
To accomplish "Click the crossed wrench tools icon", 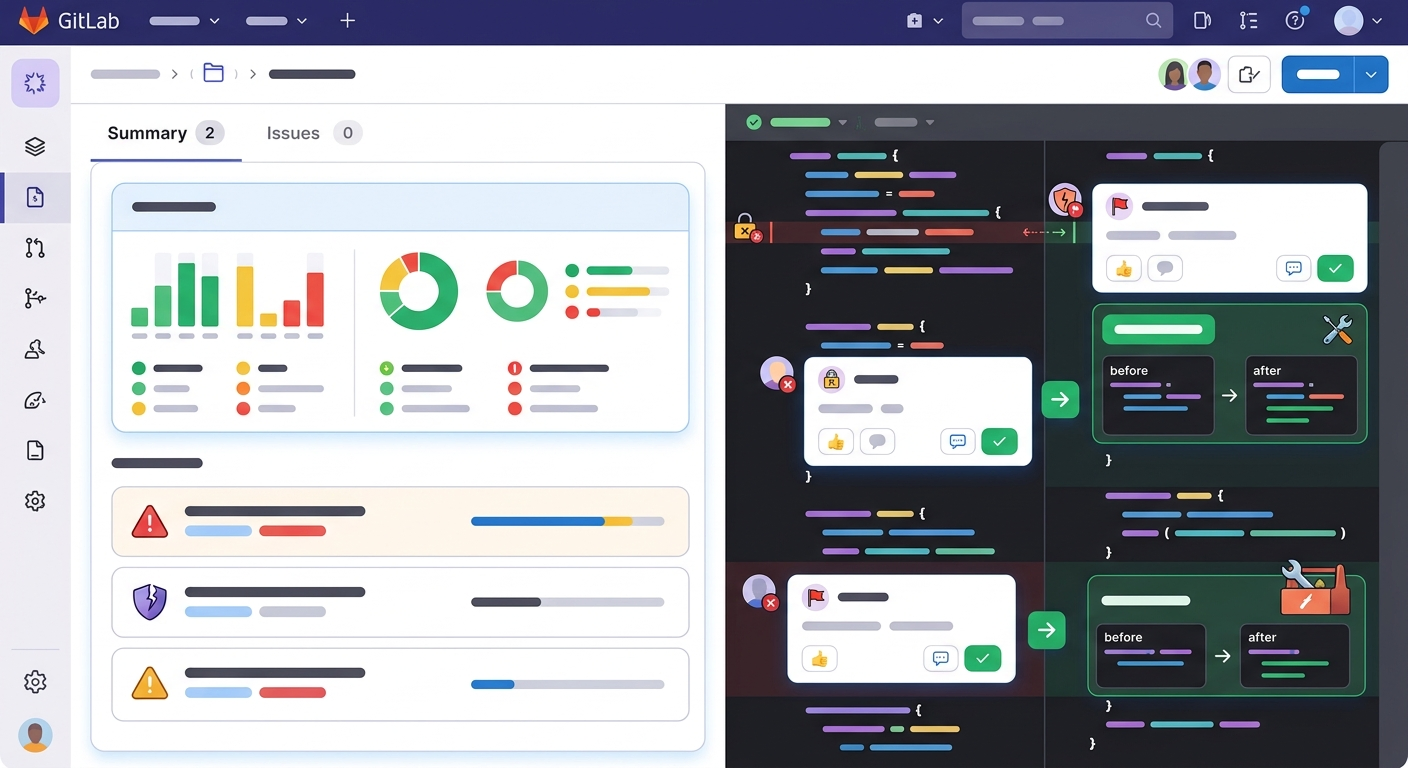I will (x=1337, y=329).
